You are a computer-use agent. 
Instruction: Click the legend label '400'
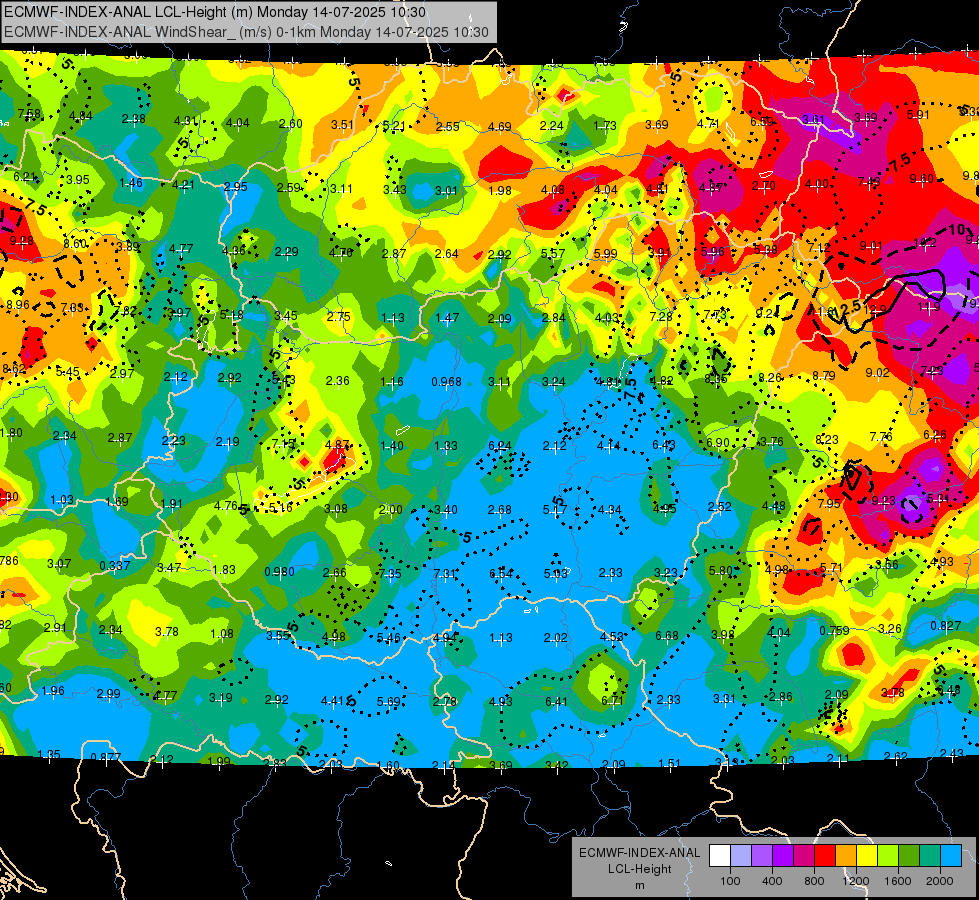(x=772, y=881)
